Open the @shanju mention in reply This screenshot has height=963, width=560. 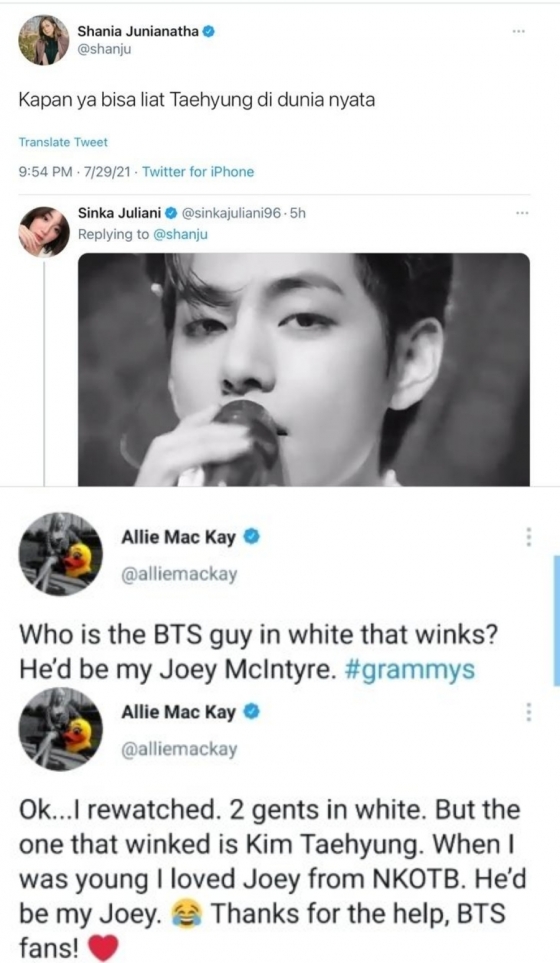pos(180,234)
